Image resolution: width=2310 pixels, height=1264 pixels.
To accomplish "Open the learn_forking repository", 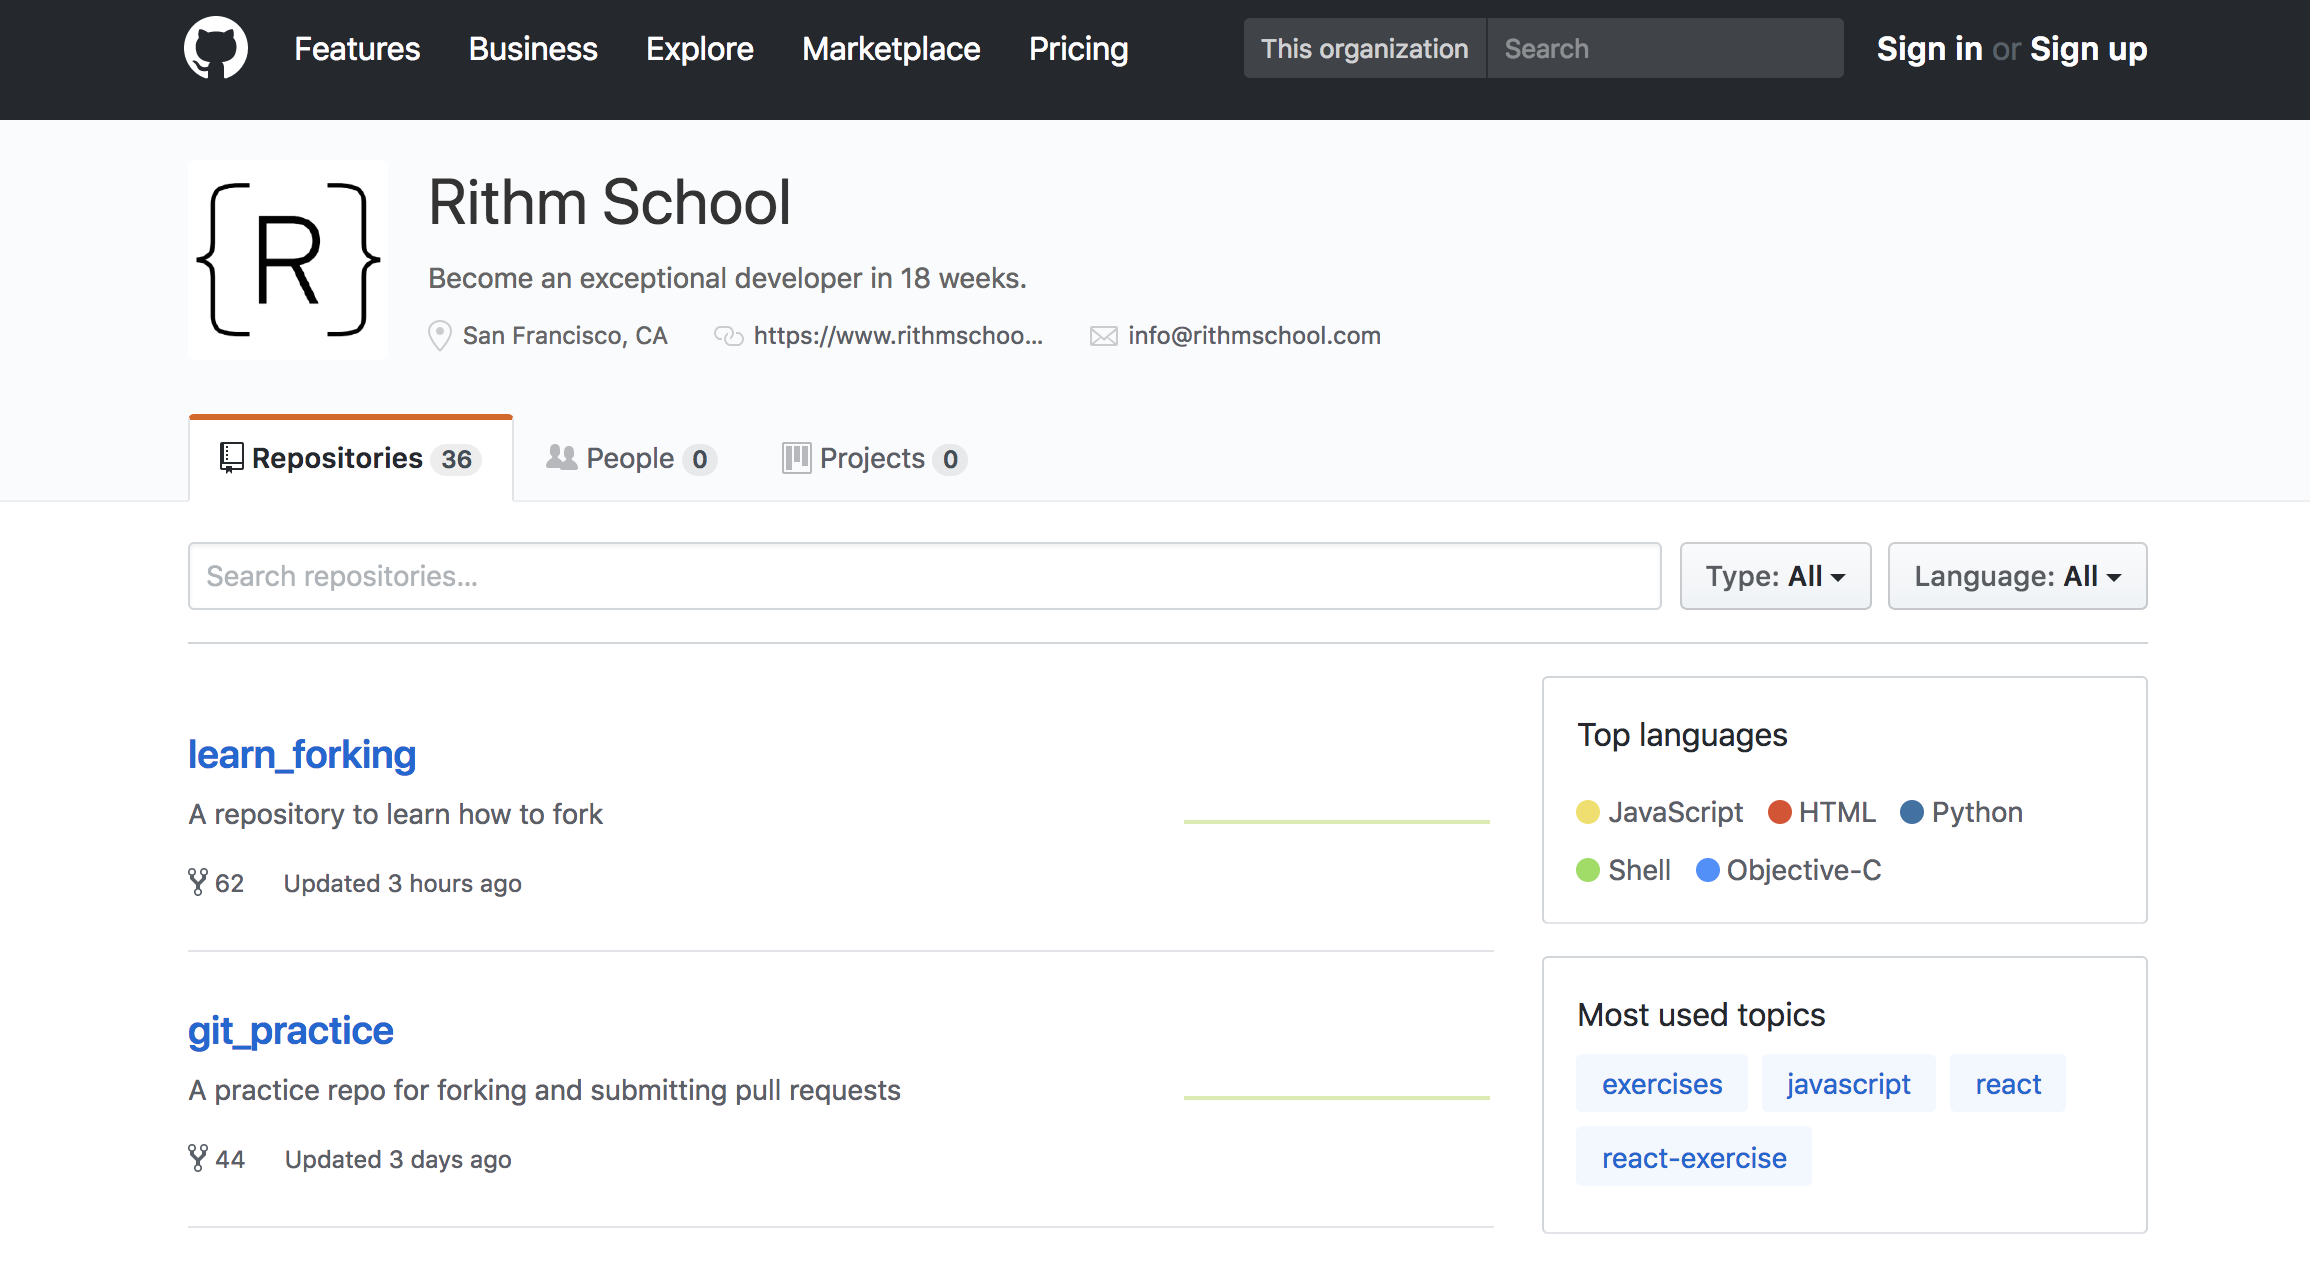I will click(x=302, y=754).
